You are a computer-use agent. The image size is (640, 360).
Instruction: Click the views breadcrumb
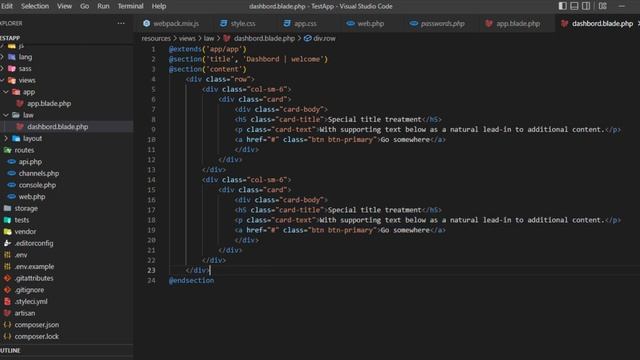tap(187, 38)
